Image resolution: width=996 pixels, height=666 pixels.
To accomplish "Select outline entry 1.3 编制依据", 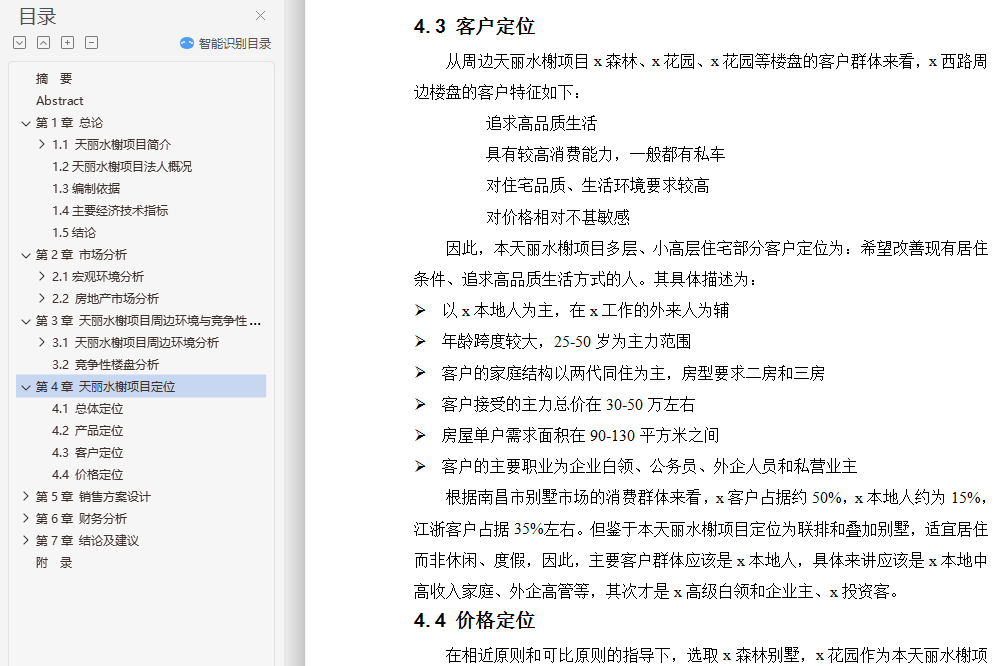I will click(86, 189).
